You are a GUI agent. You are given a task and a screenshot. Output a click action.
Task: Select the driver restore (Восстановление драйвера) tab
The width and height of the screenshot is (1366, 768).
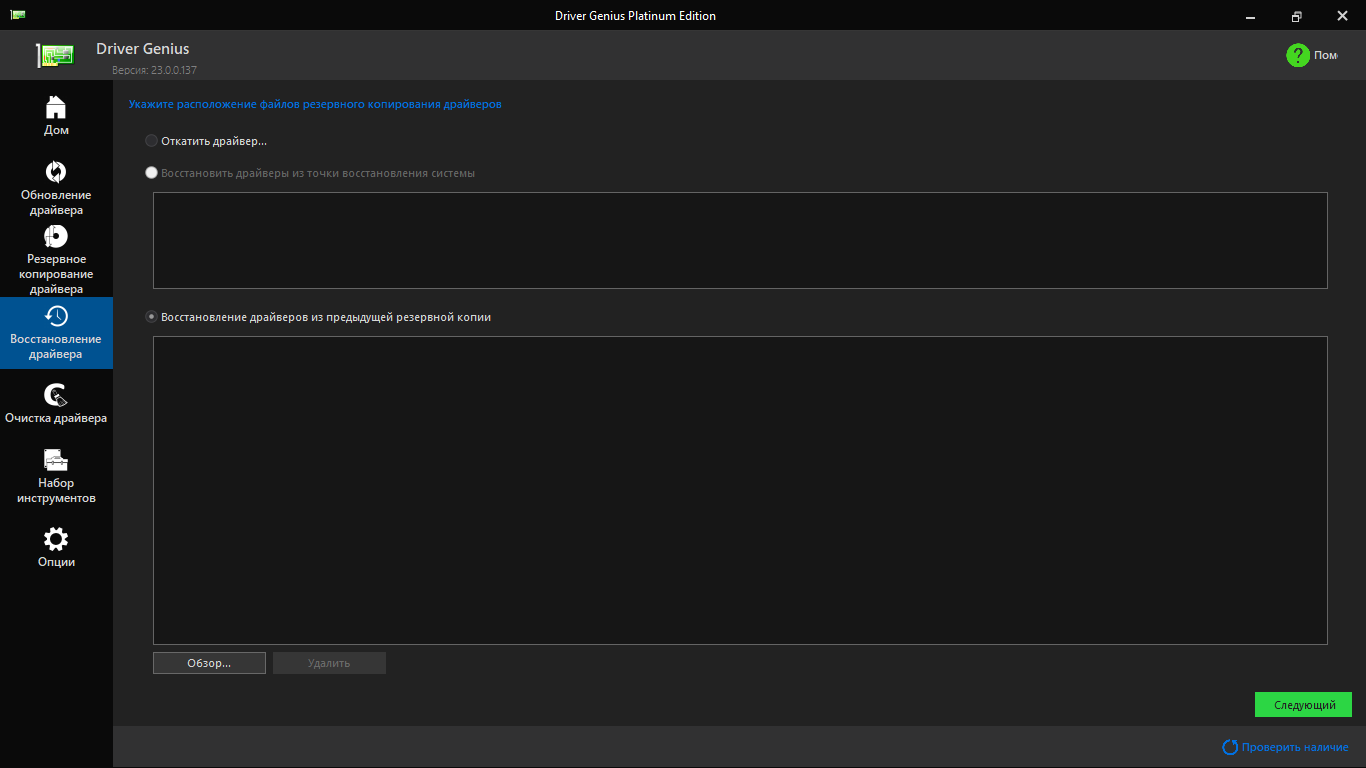[56, 333]
